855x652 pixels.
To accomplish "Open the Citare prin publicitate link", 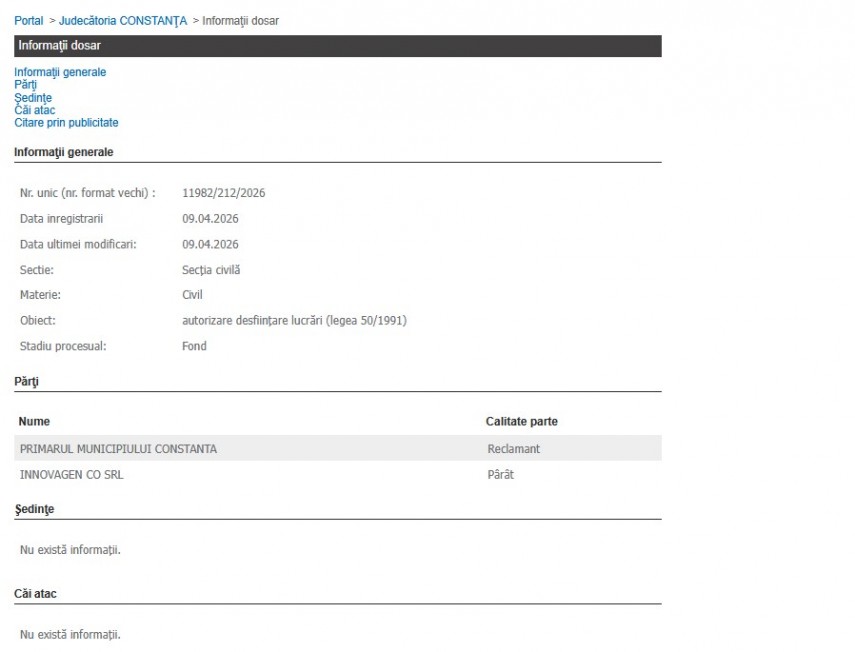I will [x=66, y=123].
